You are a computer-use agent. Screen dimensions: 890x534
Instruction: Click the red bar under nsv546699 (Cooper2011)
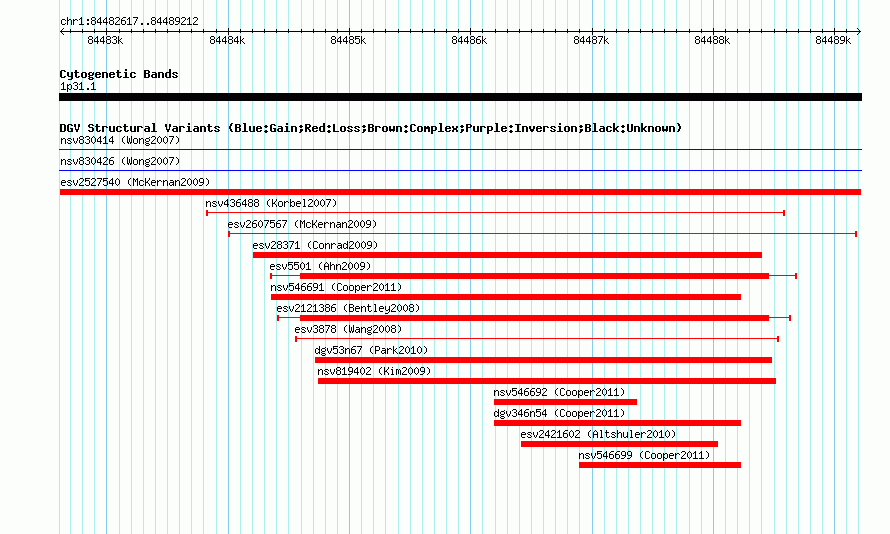point(660,465)
